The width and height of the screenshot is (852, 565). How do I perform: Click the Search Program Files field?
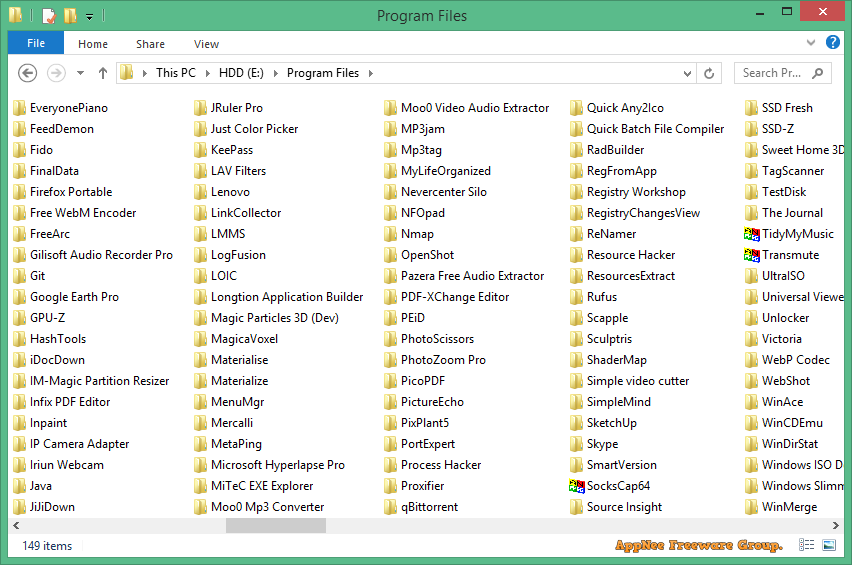pyautogui.click(x=782, y=73)
